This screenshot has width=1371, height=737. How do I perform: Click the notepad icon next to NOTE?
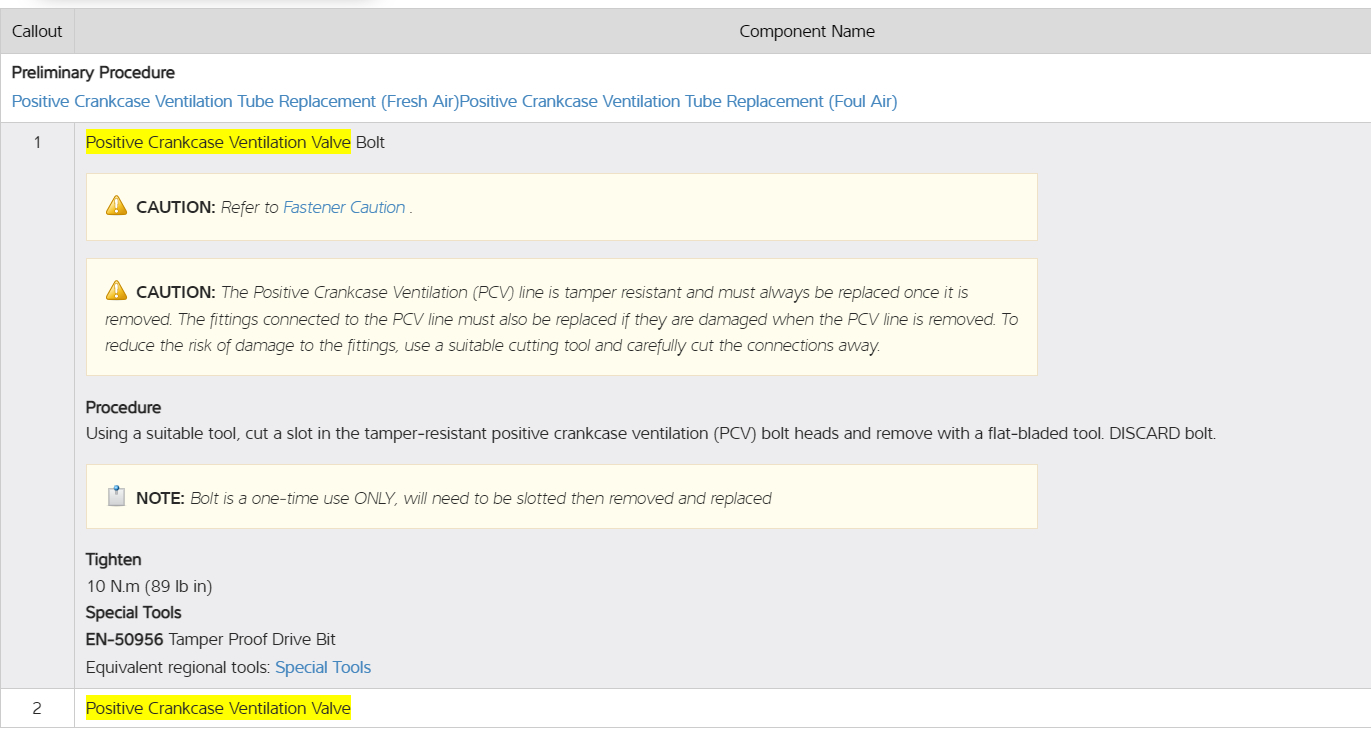[x=116, y=497]
